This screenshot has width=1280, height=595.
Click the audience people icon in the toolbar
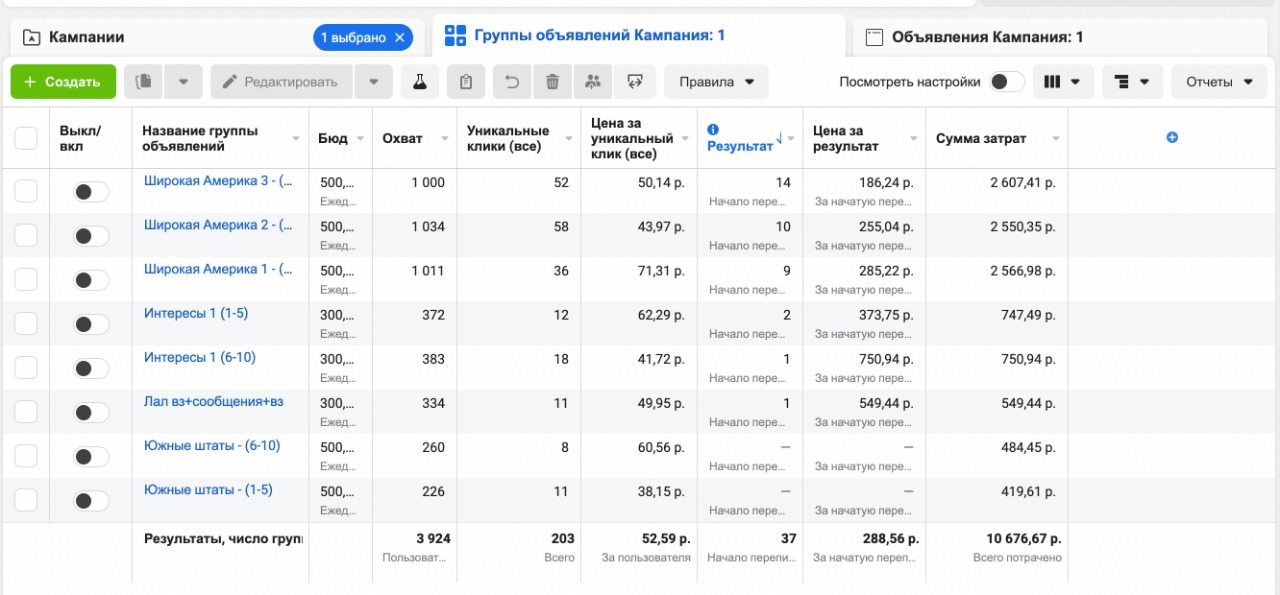tap(593, 82)
